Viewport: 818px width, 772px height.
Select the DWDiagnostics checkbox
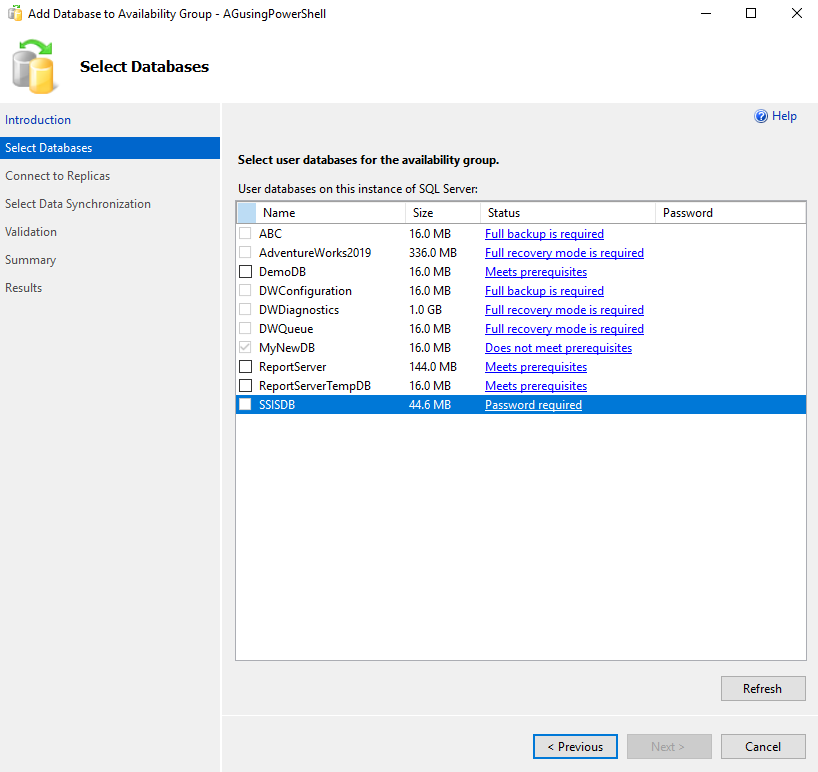tap(245, 309)
